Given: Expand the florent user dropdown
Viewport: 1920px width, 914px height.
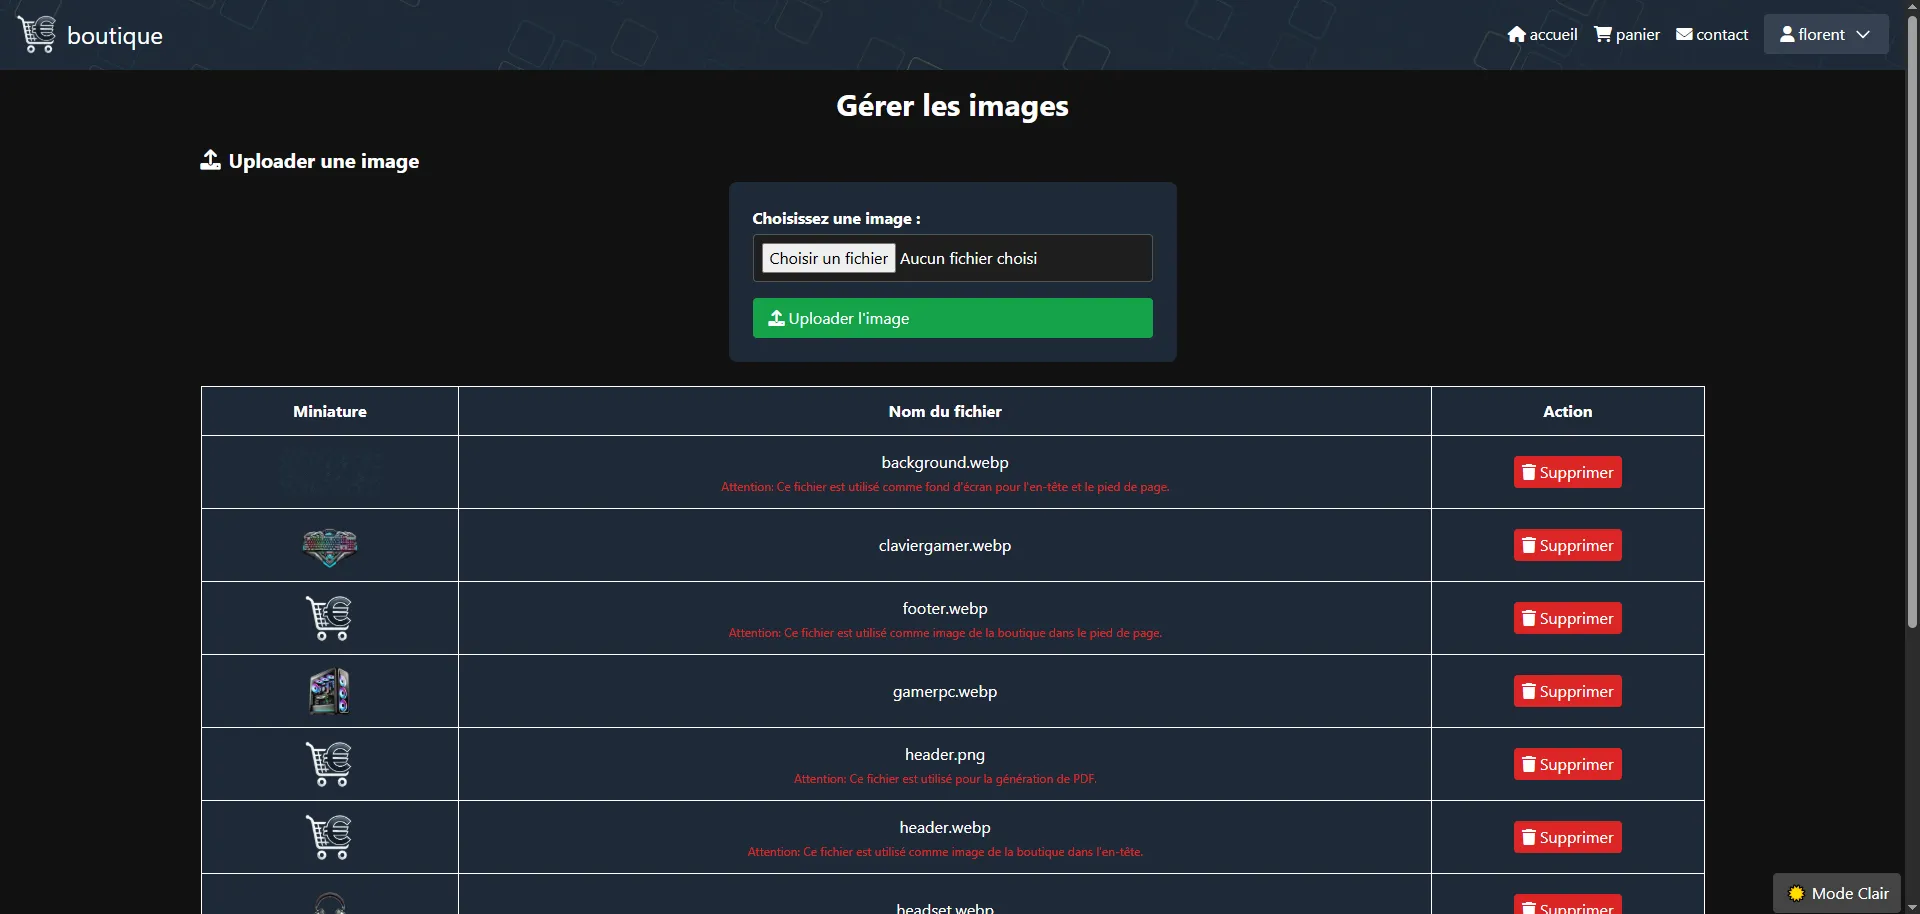Looking at the screenshot, I should (1825, 35).
